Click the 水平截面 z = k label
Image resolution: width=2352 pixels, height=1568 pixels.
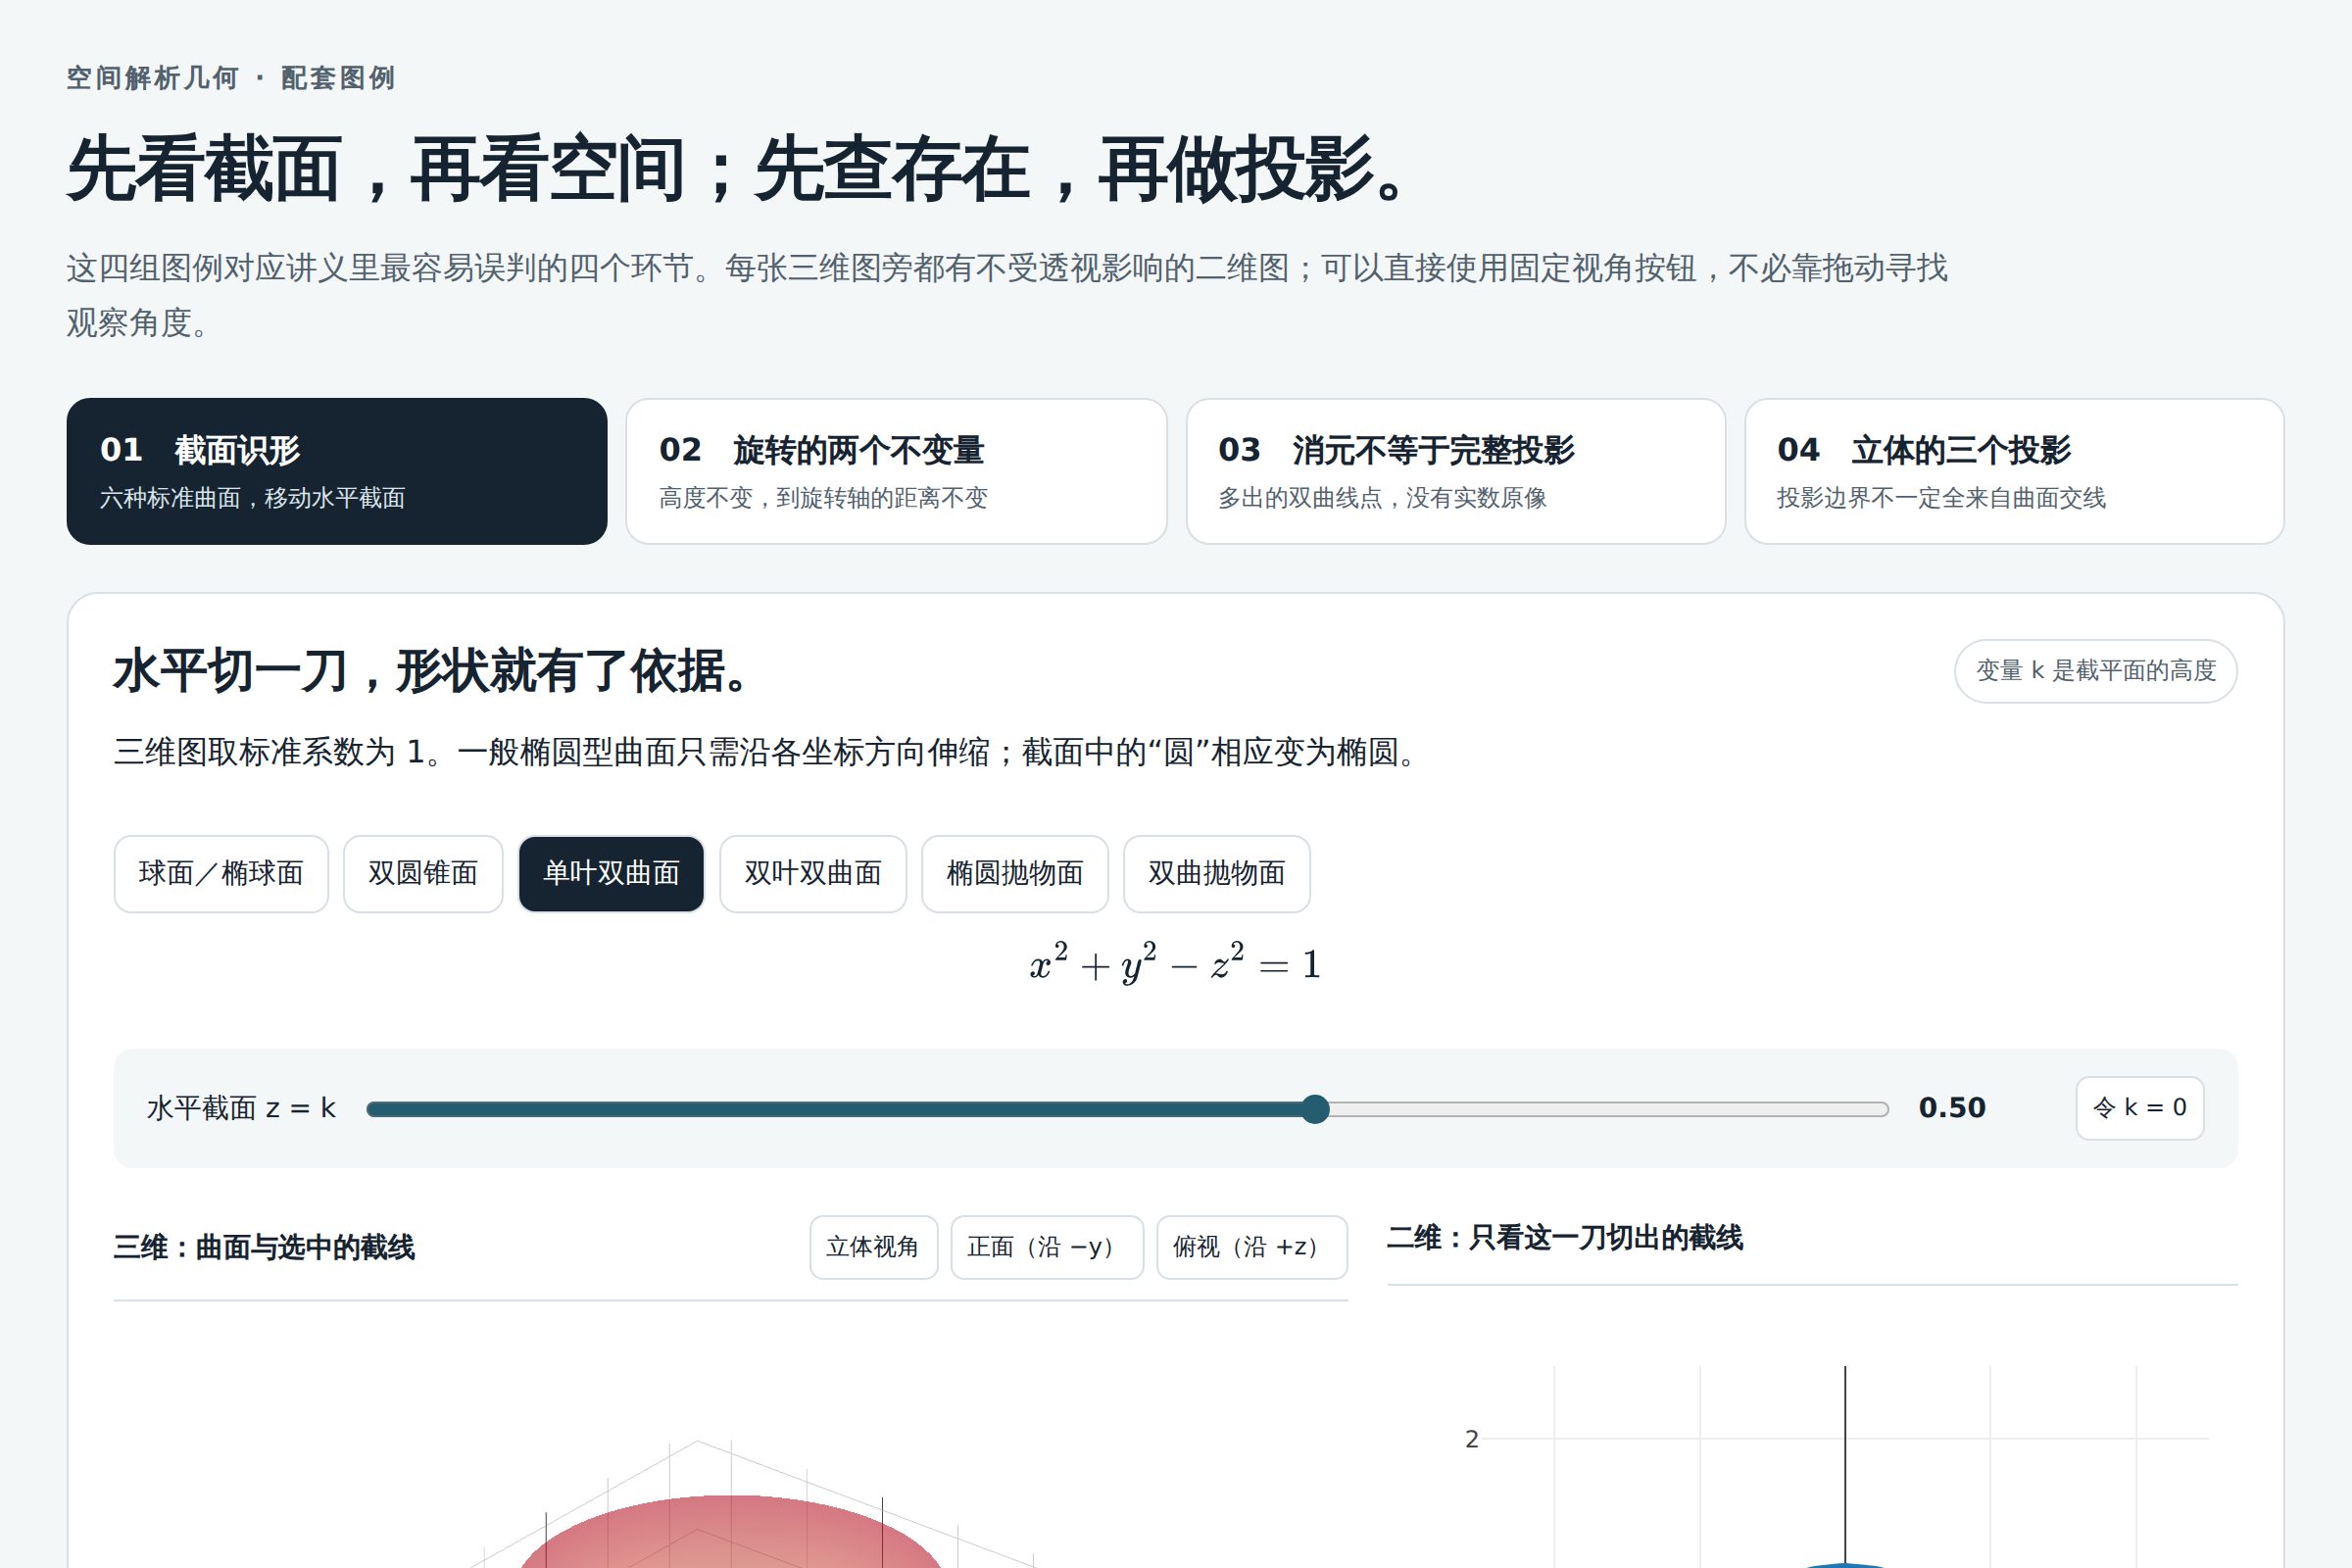click(x=241, y=1108)
